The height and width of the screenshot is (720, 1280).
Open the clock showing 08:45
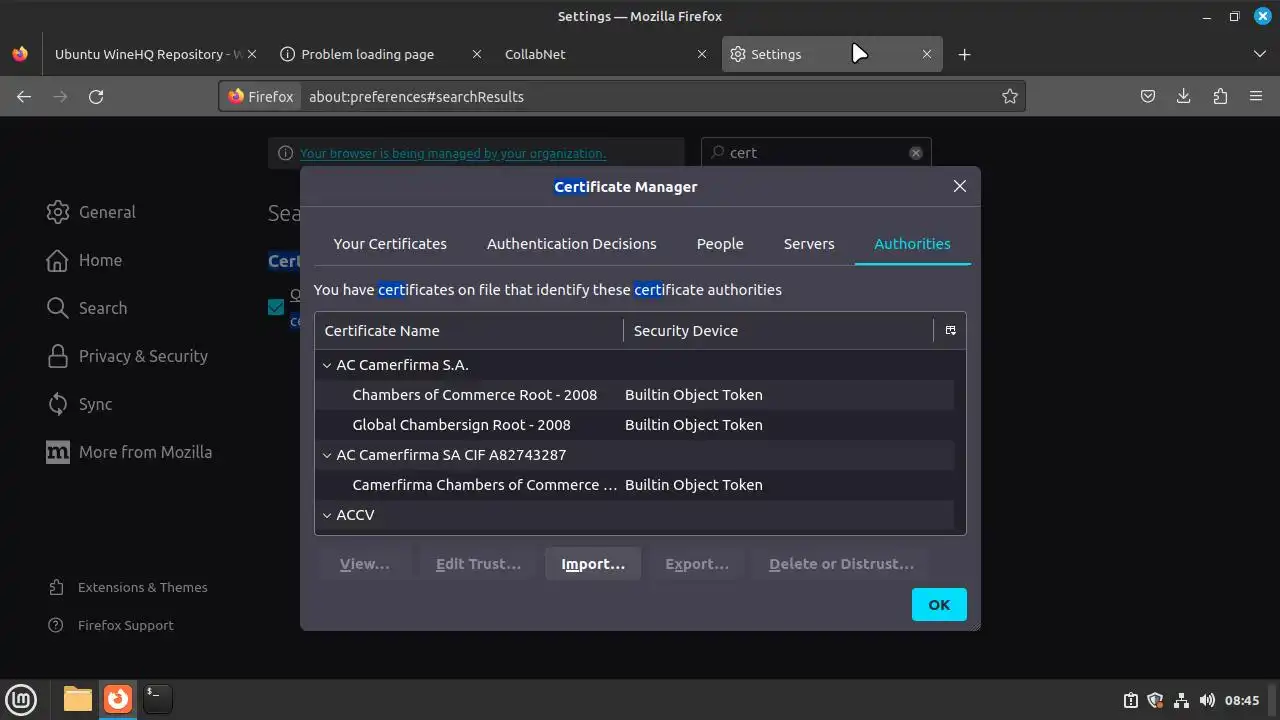(x=1242, y=700)
